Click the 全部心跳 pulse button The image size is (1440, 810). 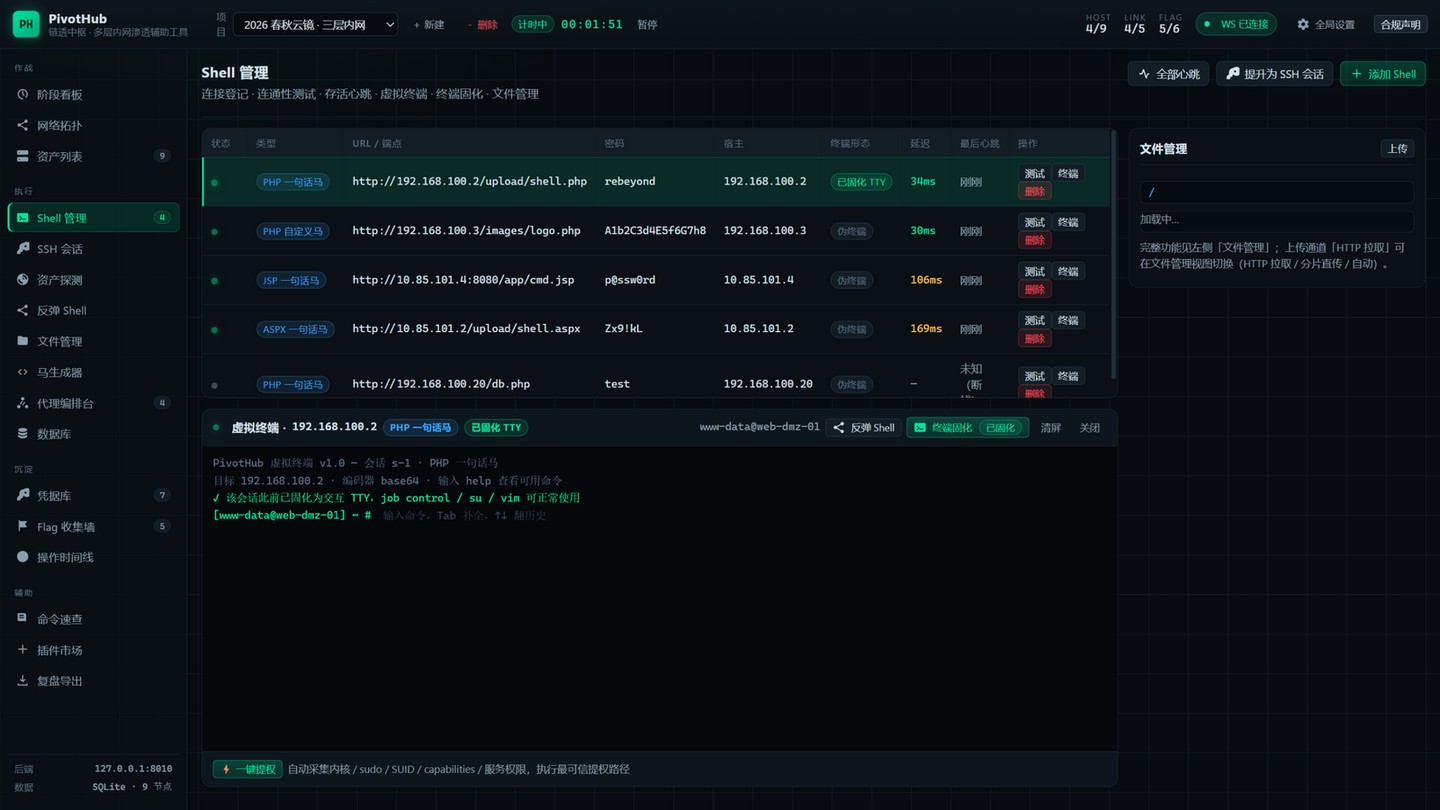pyautogui.click(x=1169, y=74)
